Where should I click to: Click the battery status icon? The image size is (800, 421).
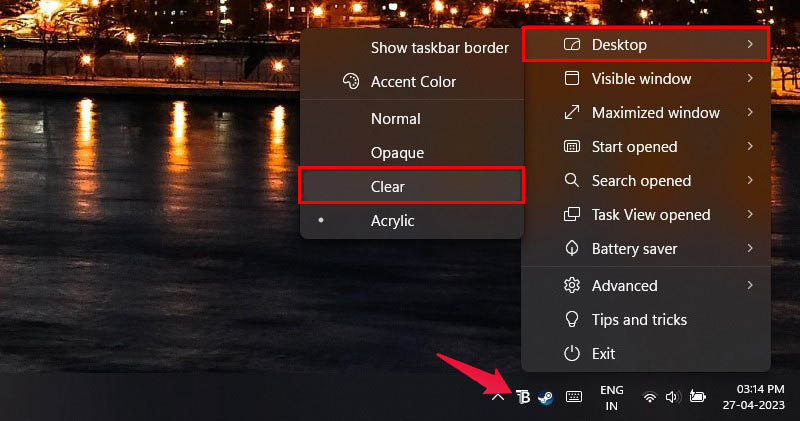tap(697, 396)
